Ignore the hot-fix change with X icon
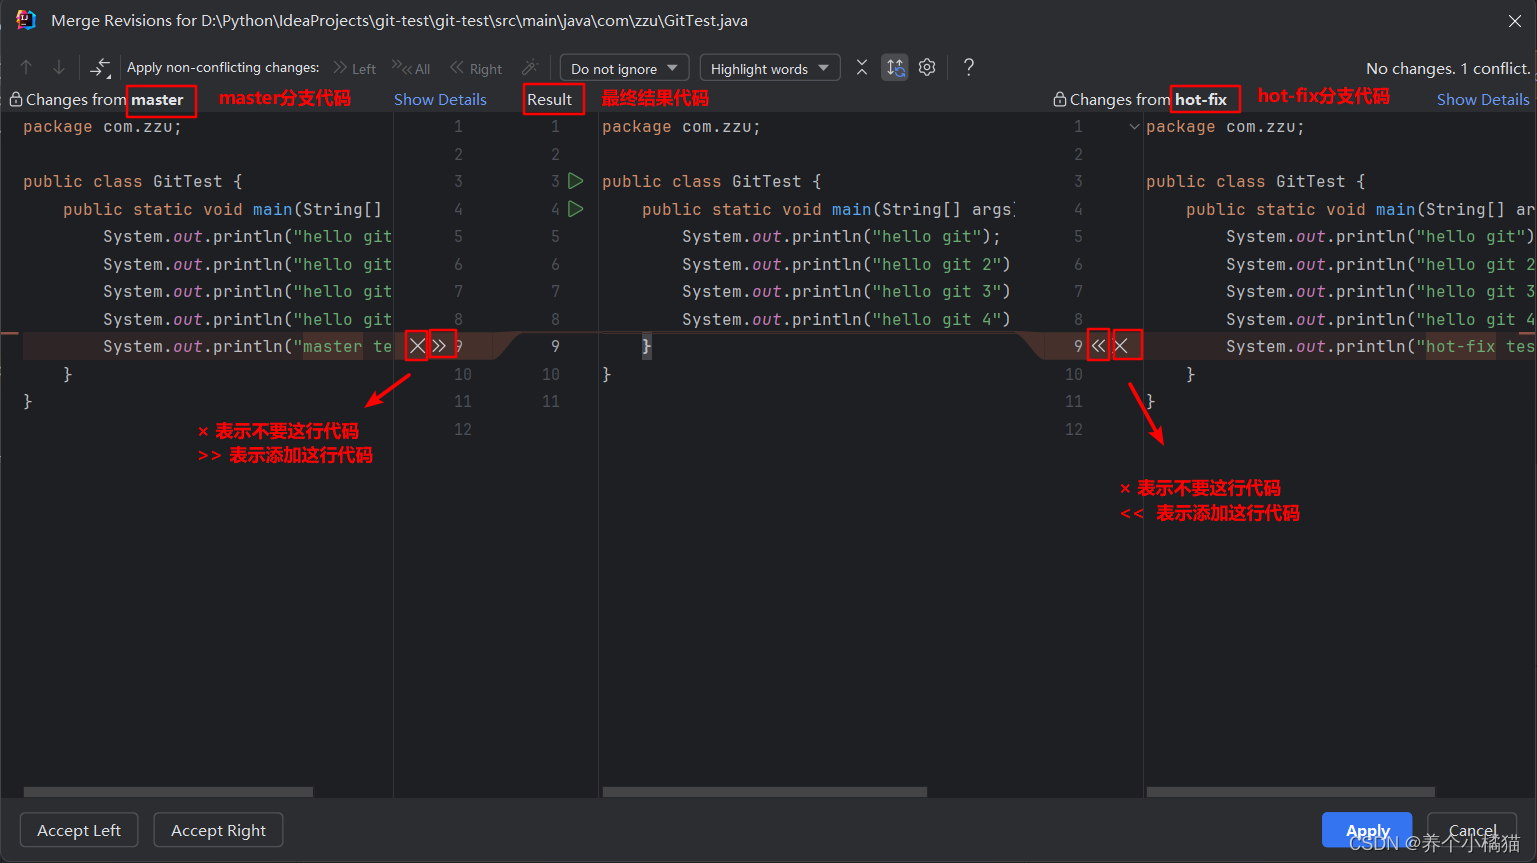The width and height of the screenshot is (1537, 863). [1122, 346]
